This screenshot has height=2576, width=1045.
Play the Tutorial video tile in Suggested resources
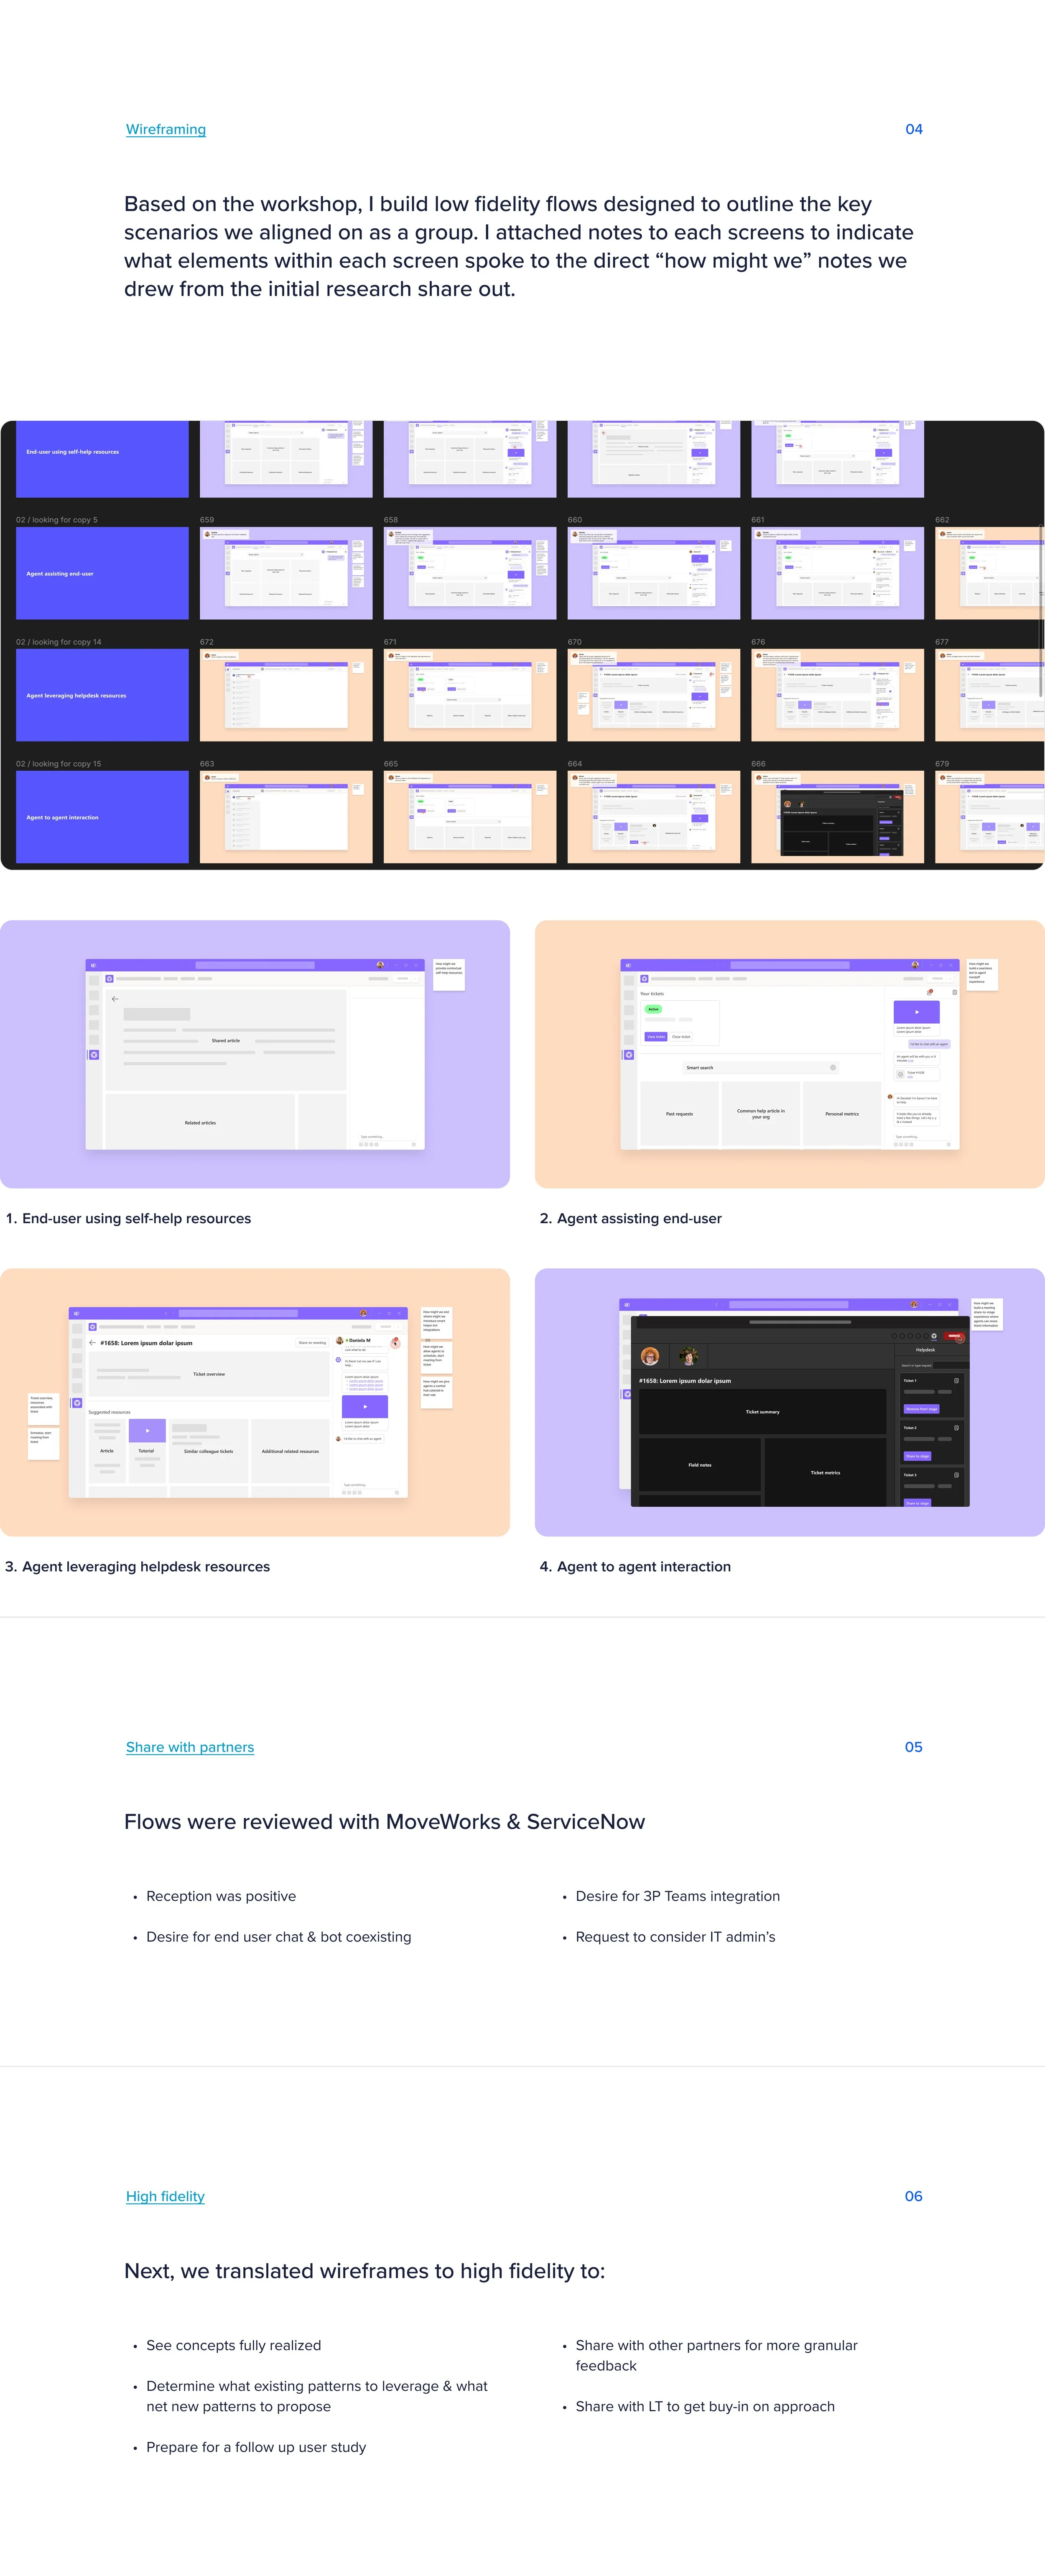pyautogui.click(x=147, y=1430)
